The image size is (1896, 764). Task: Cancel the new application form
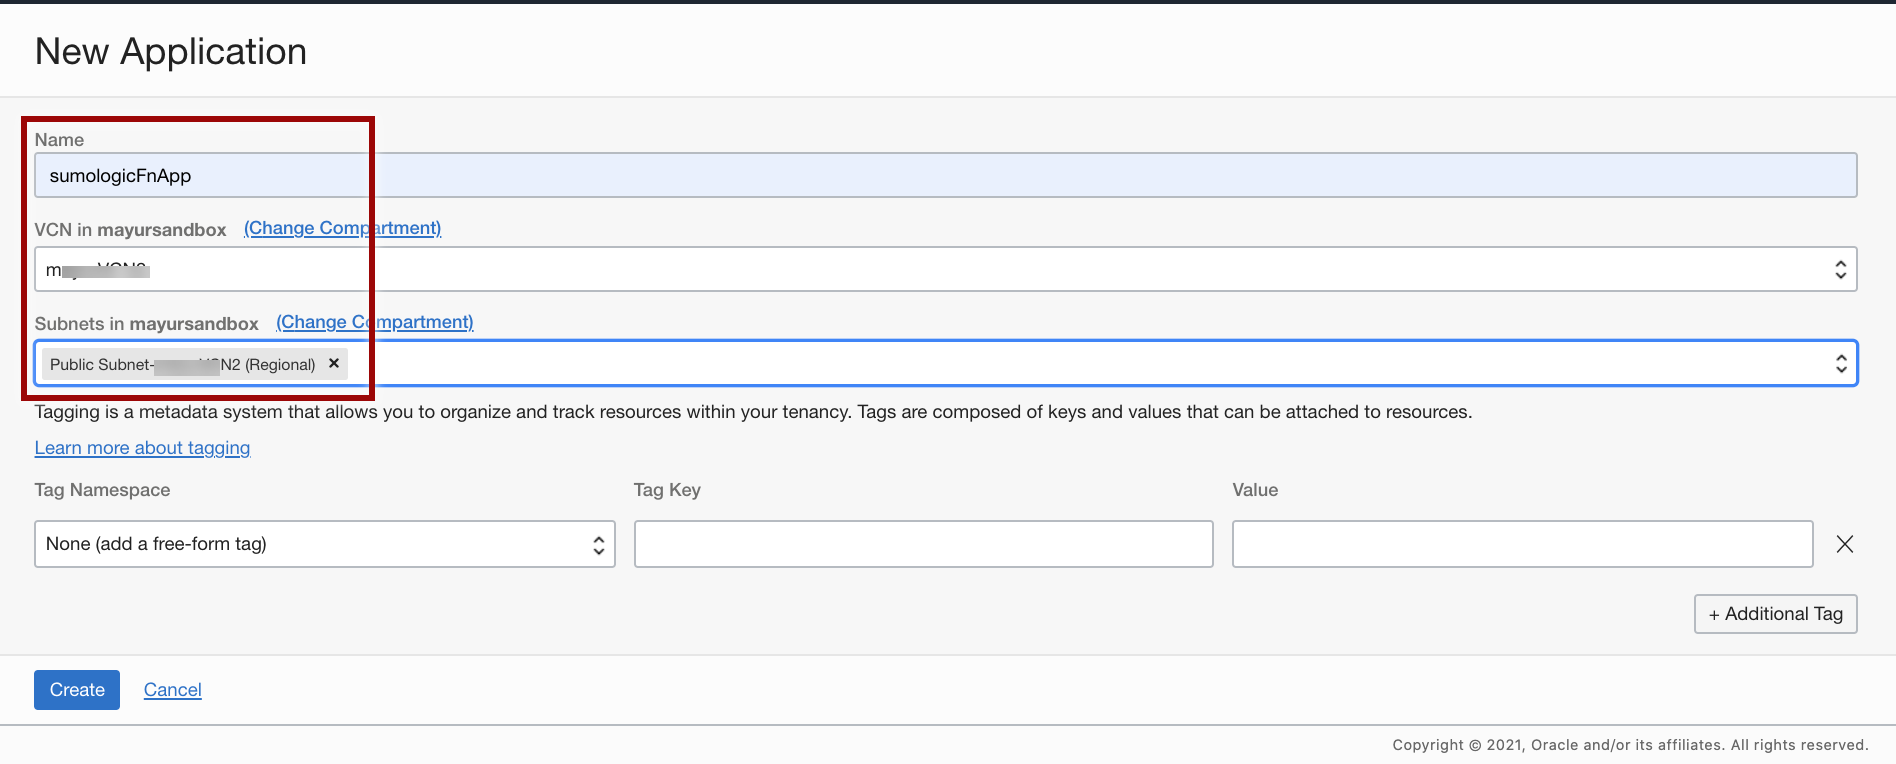173,690
